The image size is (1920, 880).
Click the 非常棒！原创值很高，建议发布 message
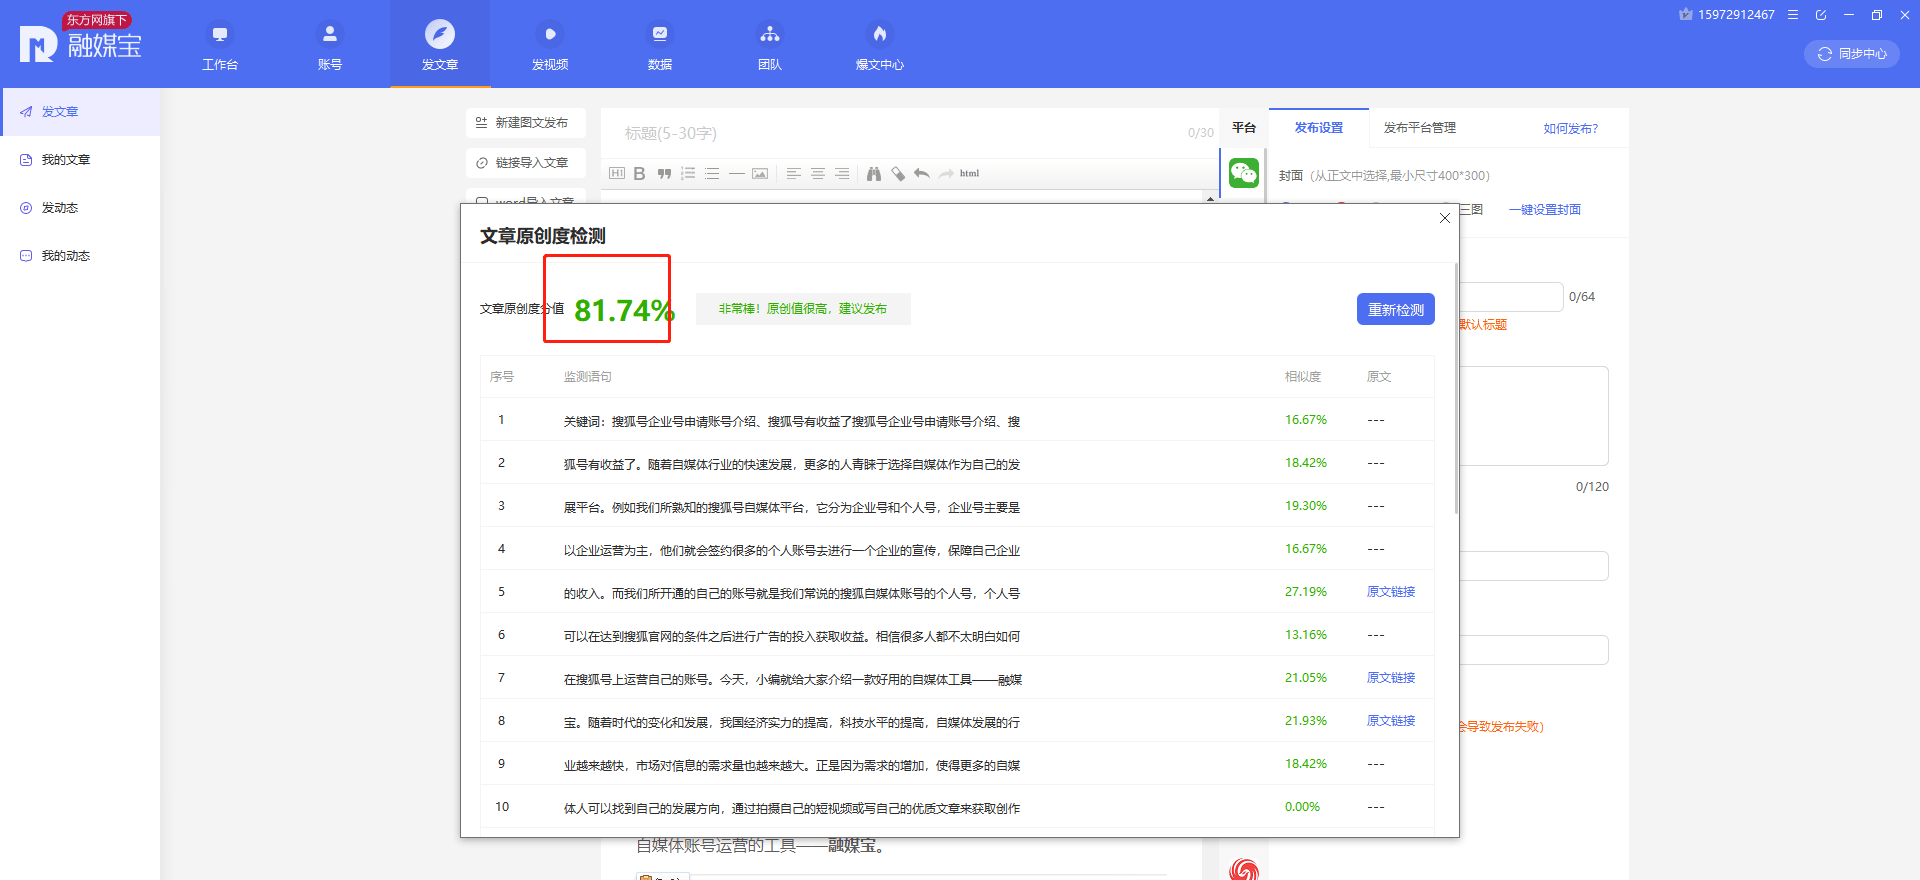(x=803, y=309)
